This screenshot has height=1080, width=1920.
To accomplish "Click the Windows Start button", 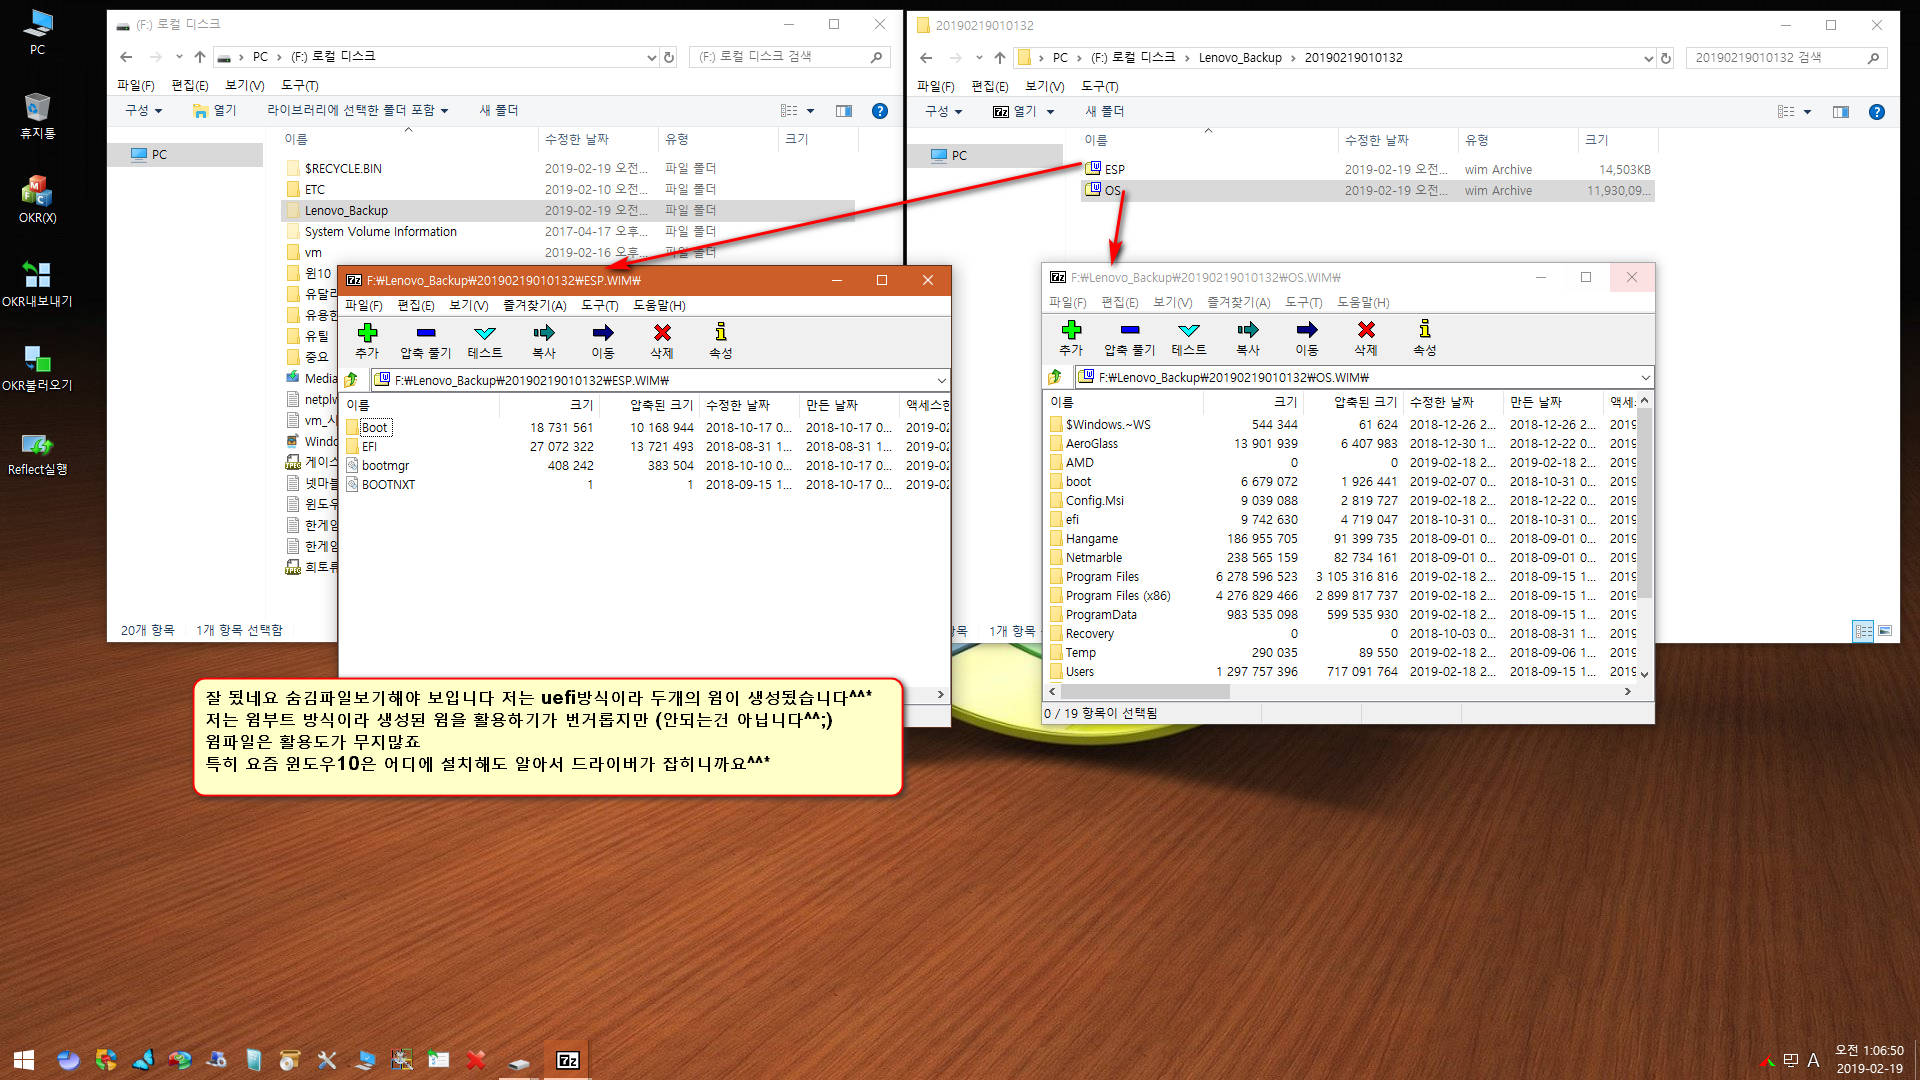I will coord(24,1060).
